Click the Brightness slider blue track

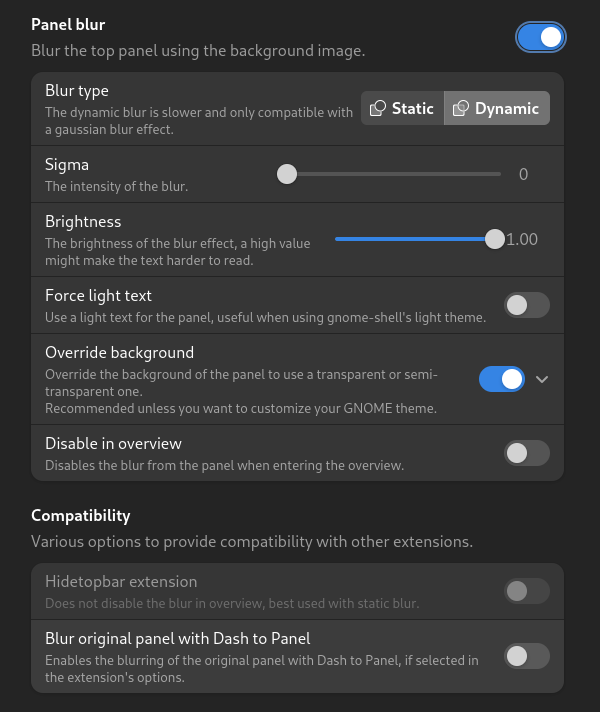pyautogui.click(x=410, y=239)
